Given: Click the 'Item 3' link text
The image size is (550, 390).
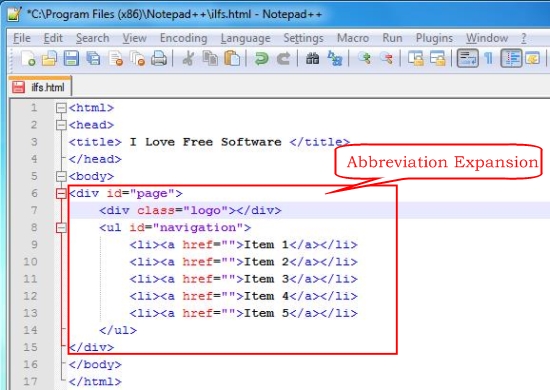Looking at the screenshot, I should click(x=266, y=279).
